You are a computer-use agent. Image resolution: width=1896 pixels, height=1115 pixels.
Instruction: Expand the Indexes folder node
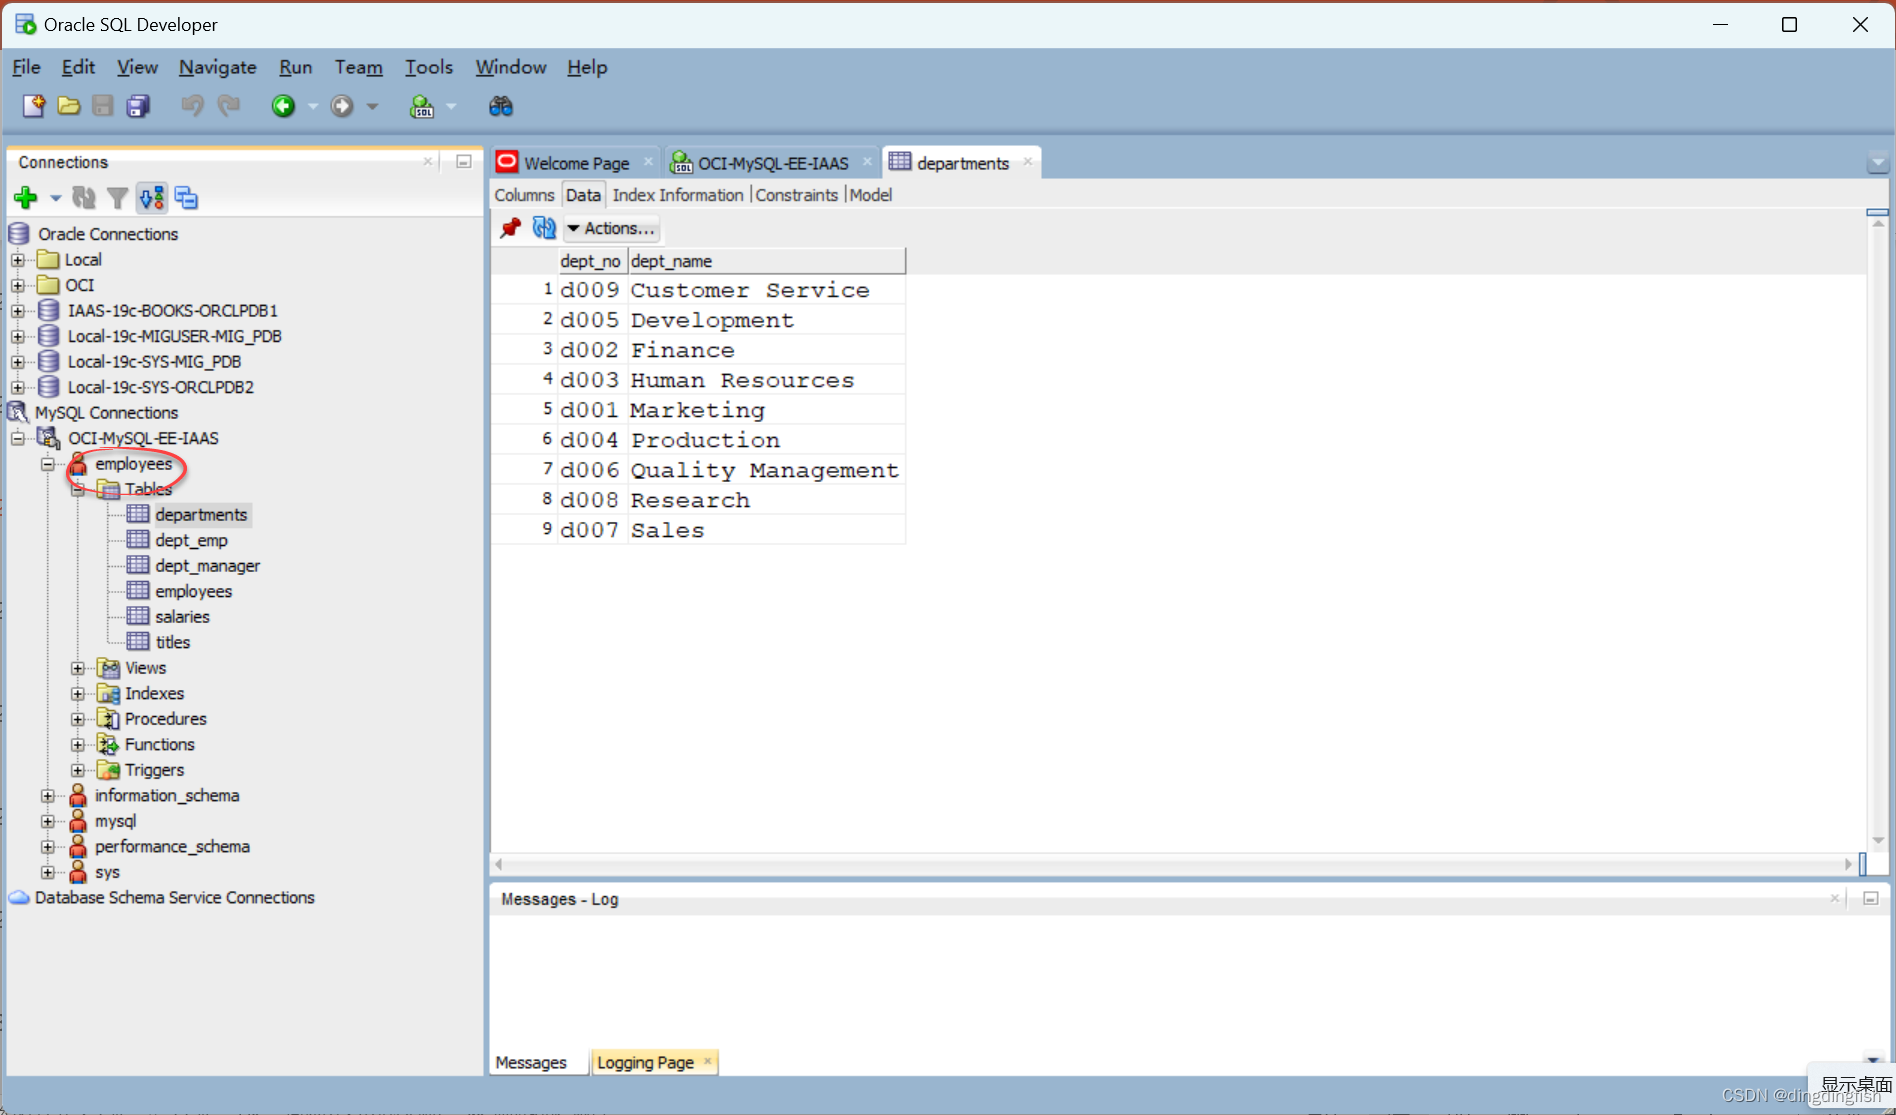click(x=78, y=694)
